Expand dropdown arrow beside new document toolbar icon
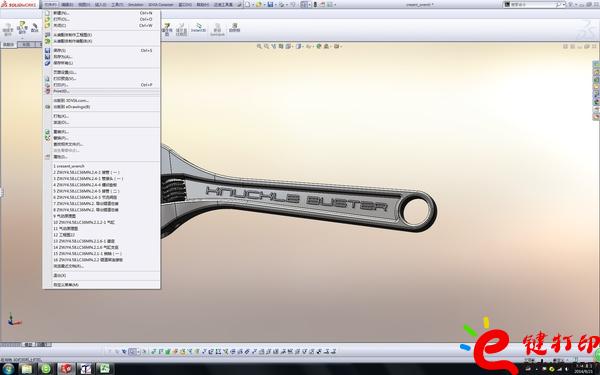 [x=253, y=5]
